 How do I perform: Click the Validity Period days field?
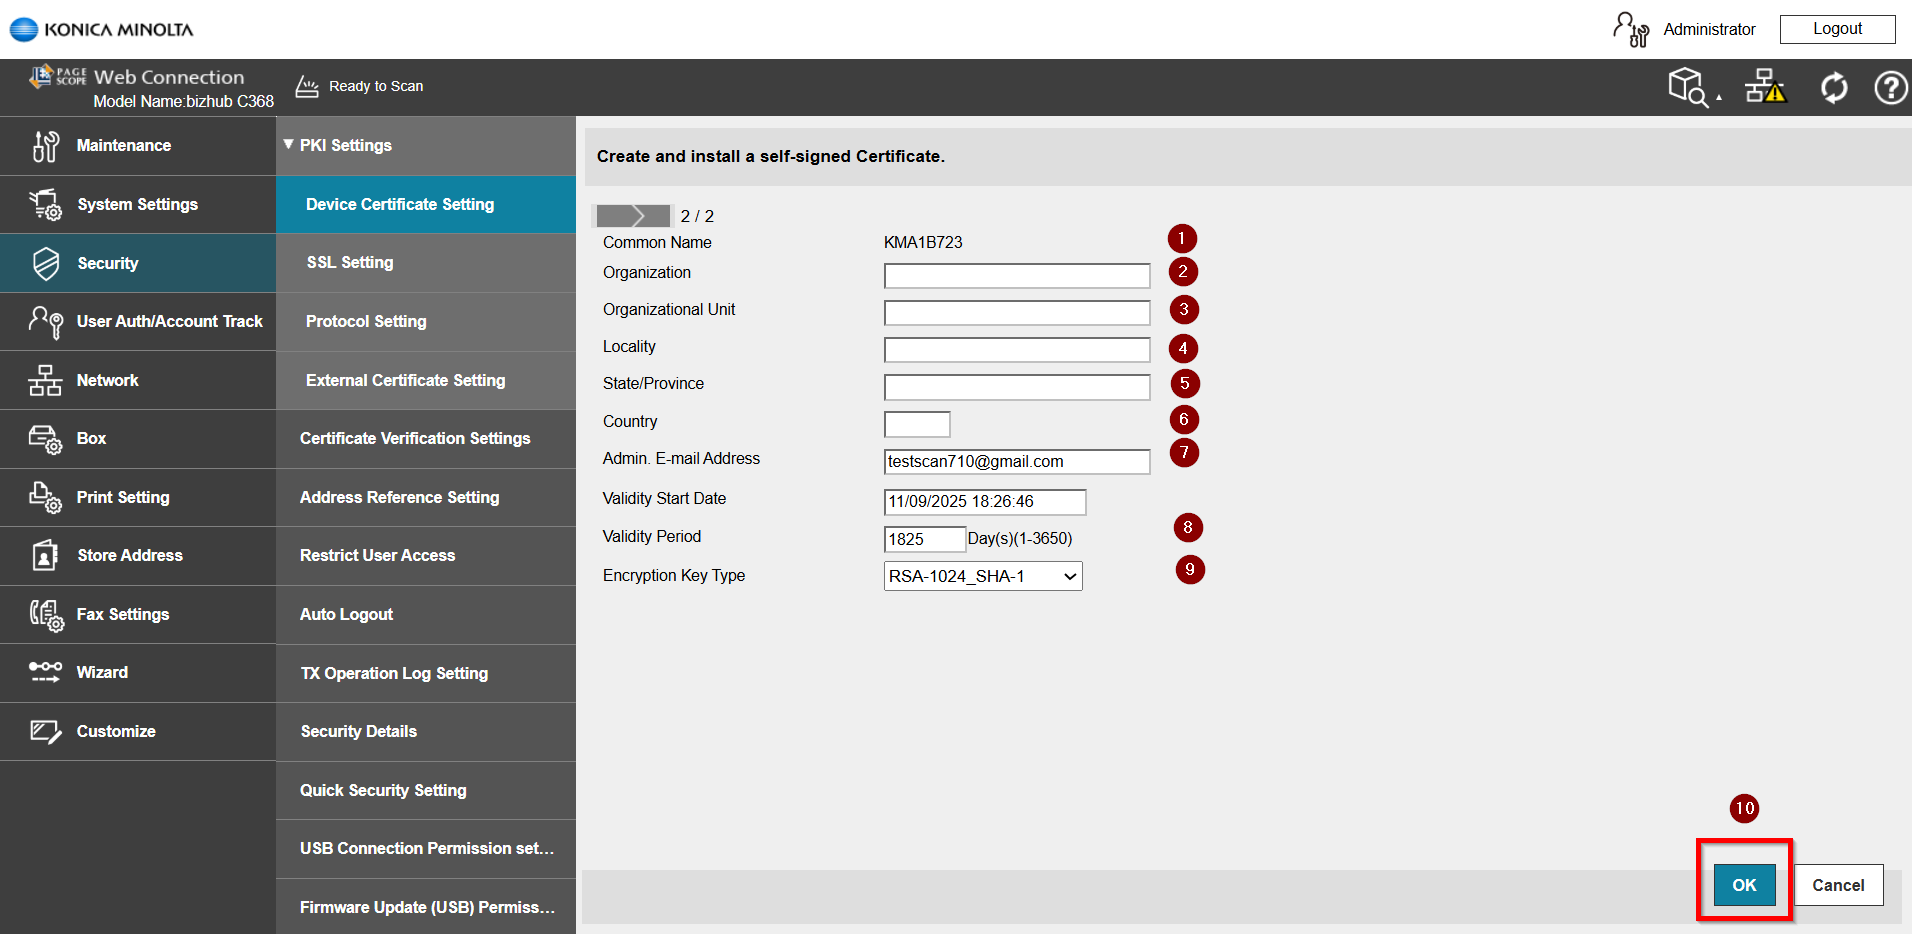click(924, 539)
